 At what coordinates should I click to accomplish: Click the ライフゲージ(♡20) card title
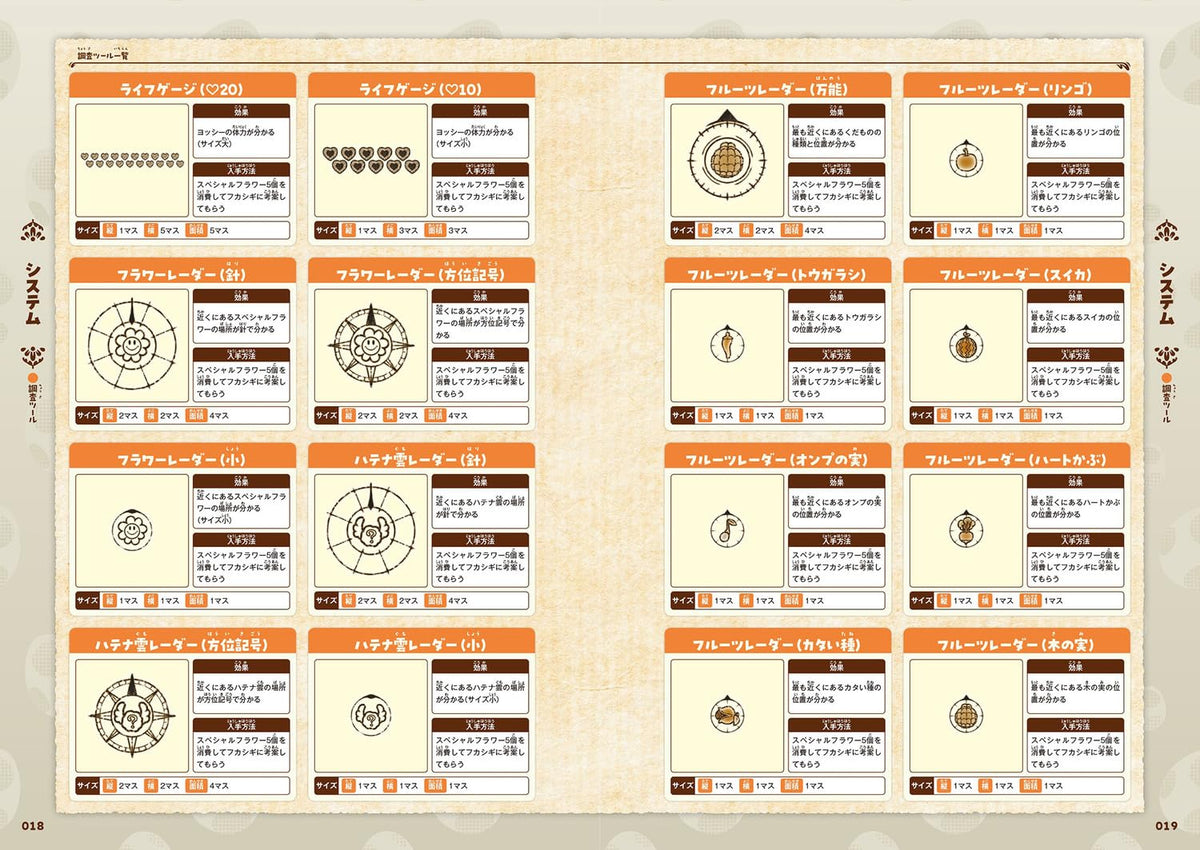(x=183, y=87)
